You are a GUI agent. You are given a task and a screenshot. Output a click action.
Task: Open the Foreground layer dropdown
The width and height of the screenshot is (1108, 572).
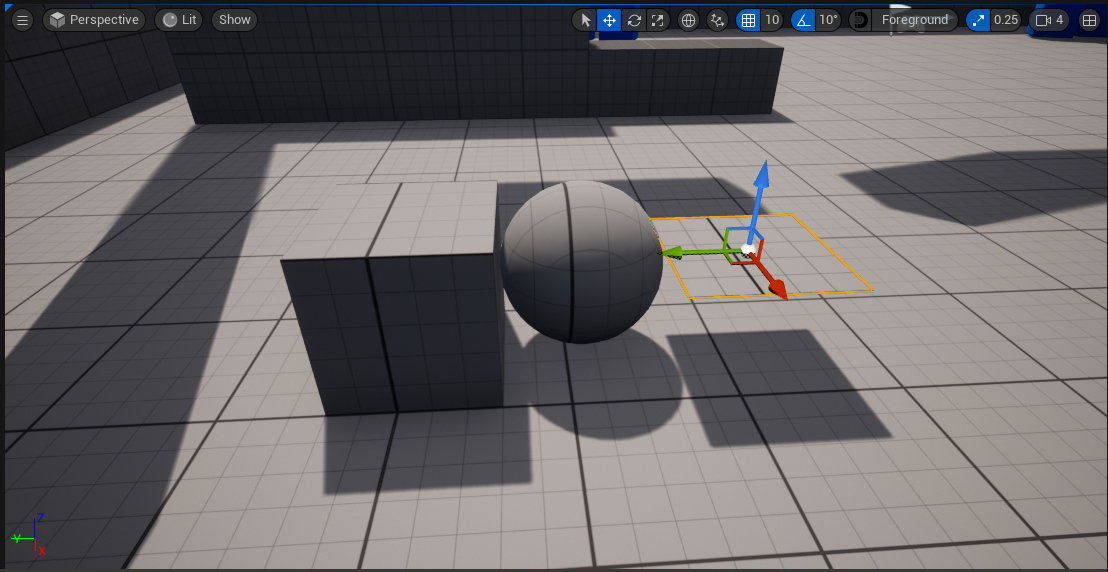click(x=914, y=20)
